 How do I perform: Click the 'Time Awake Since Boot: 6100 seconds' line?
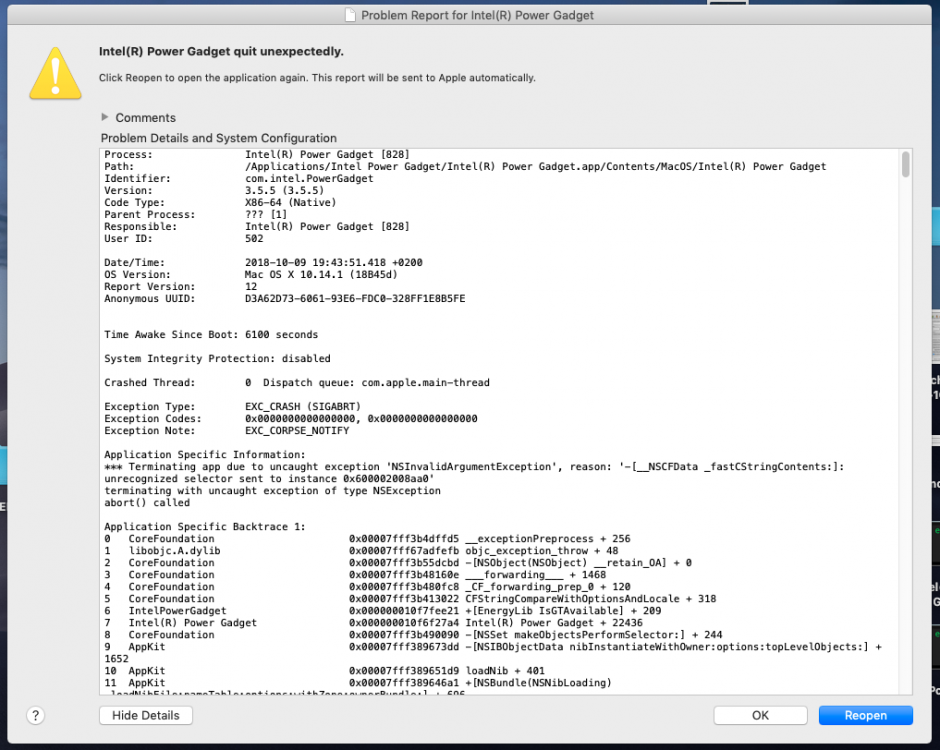point(211,335)
